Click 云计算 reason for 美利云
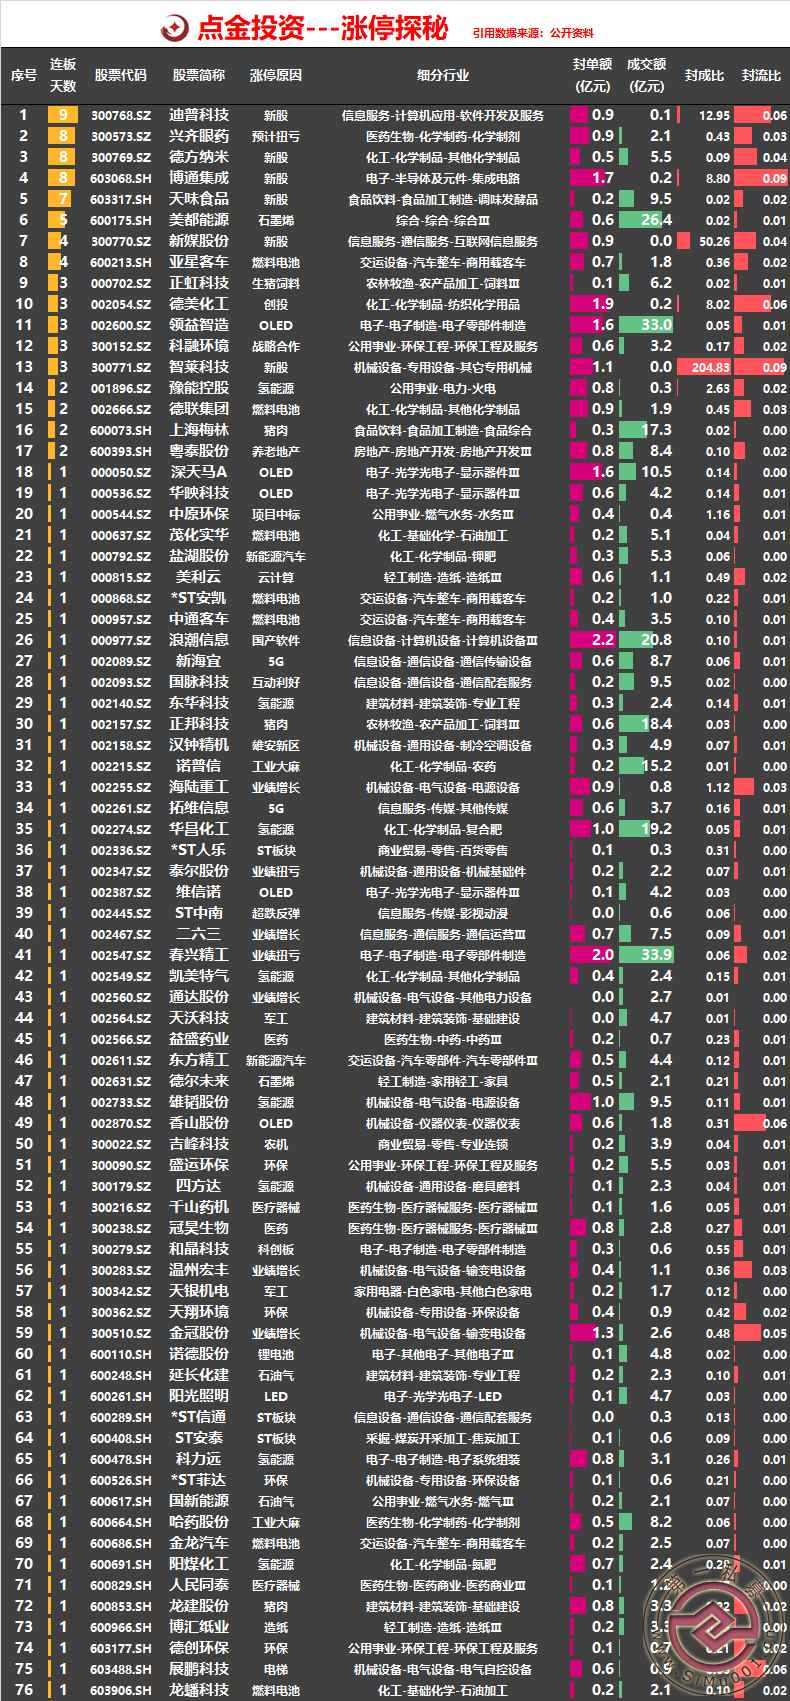Viewport: 790px width, 1701px height. pyautogui.click(x=276, y=578)
